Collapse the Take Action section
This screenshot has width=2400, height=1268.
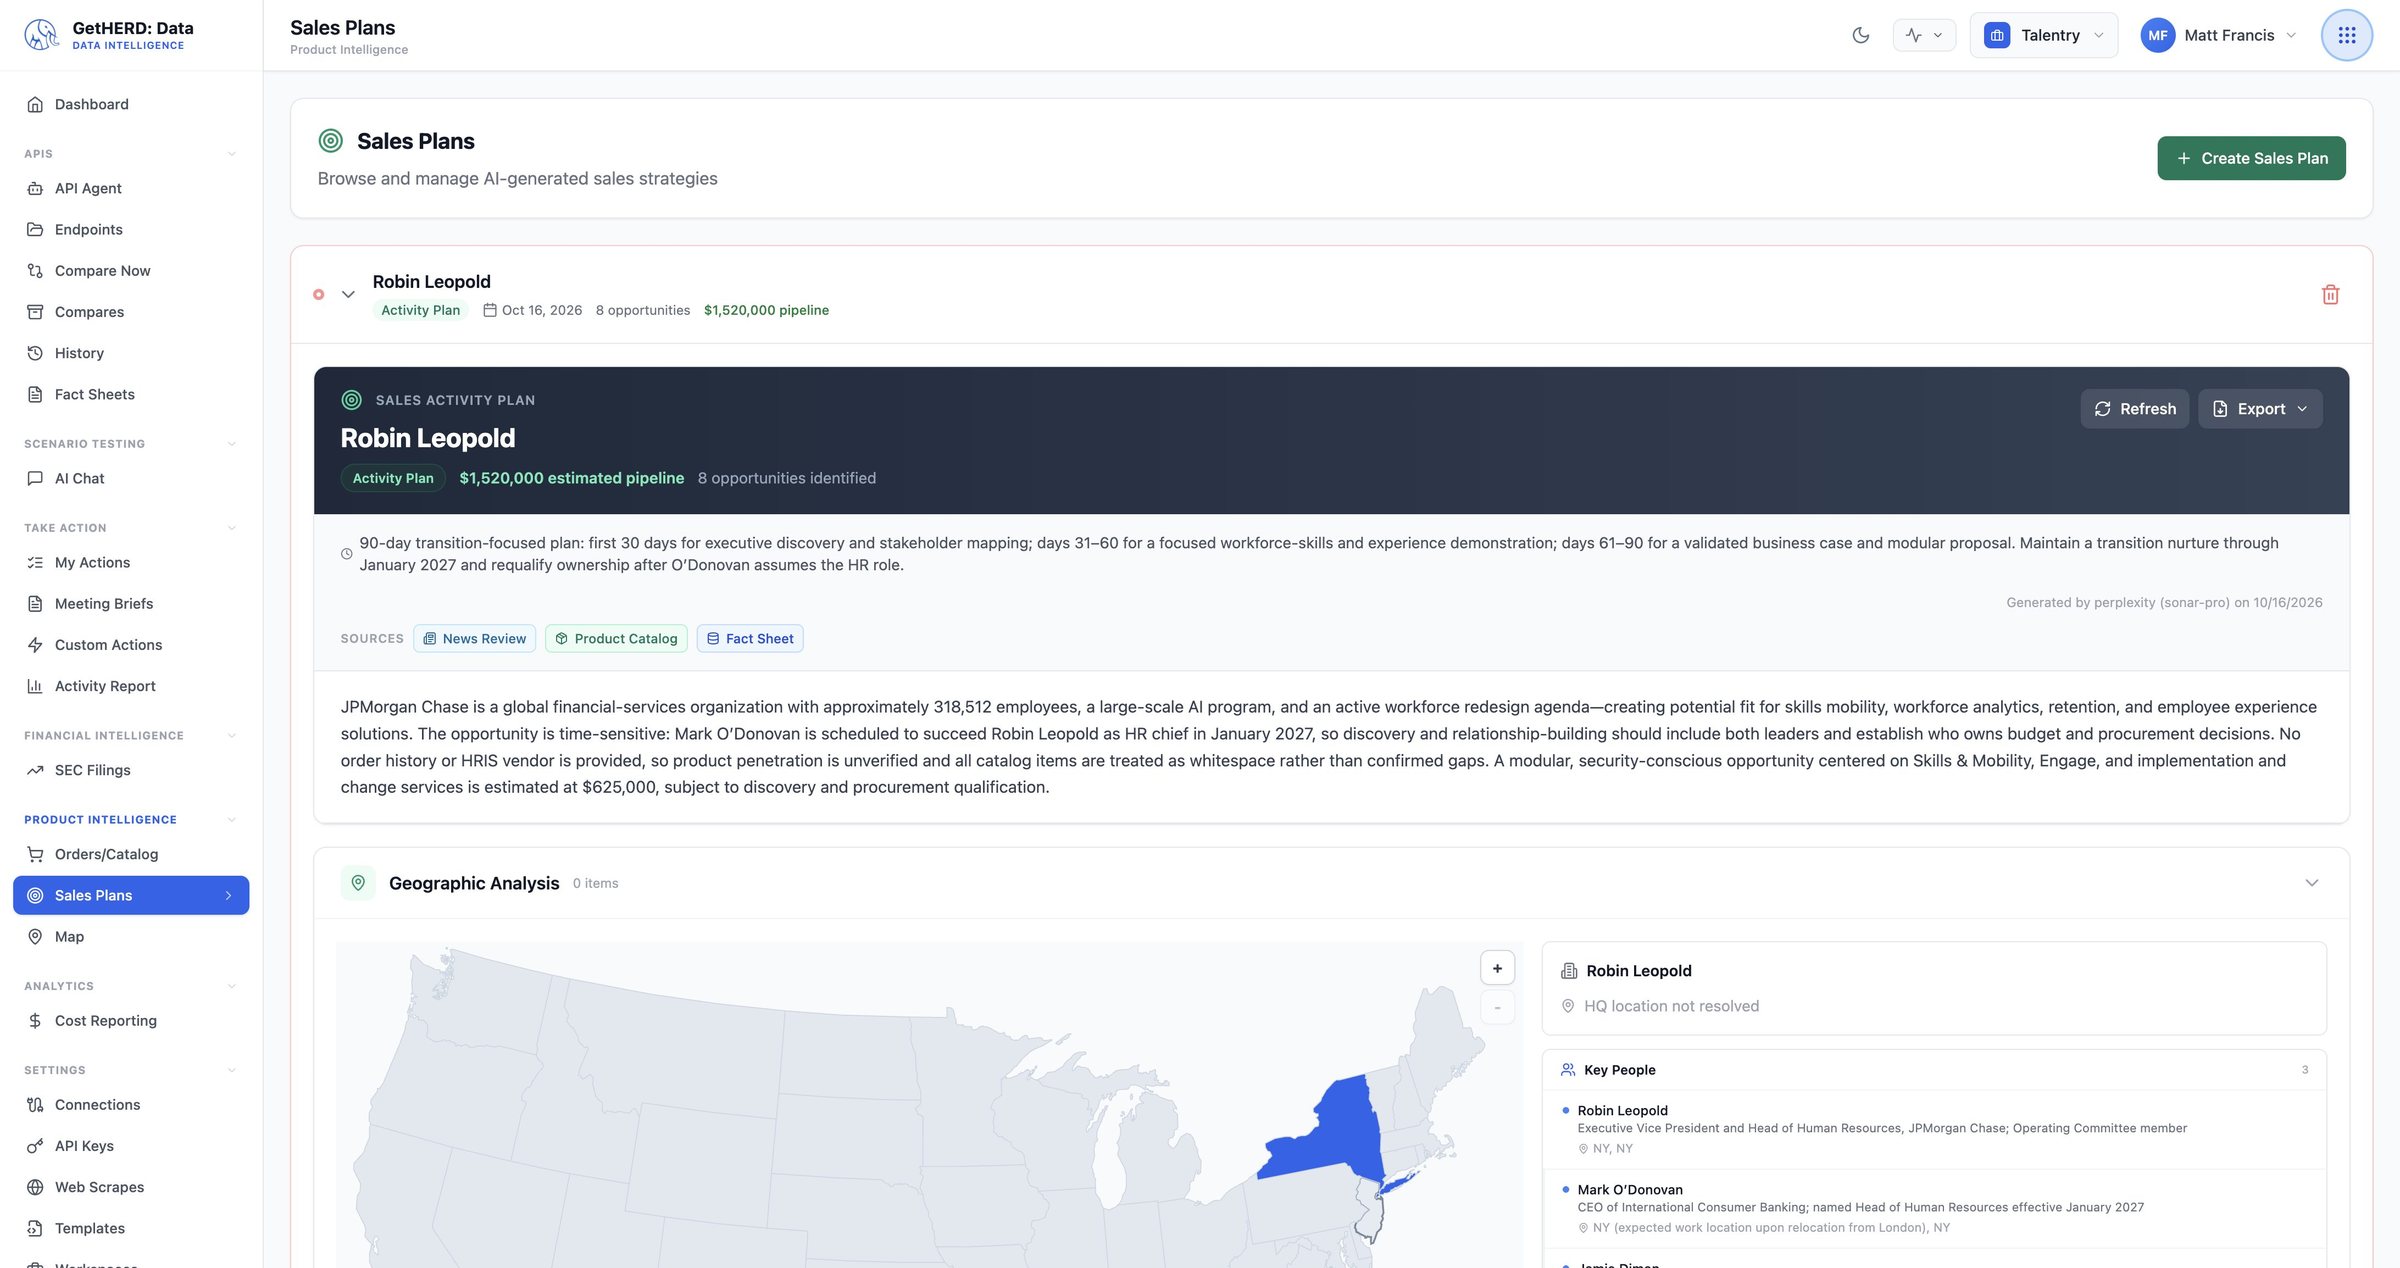[x=232, y=528]
